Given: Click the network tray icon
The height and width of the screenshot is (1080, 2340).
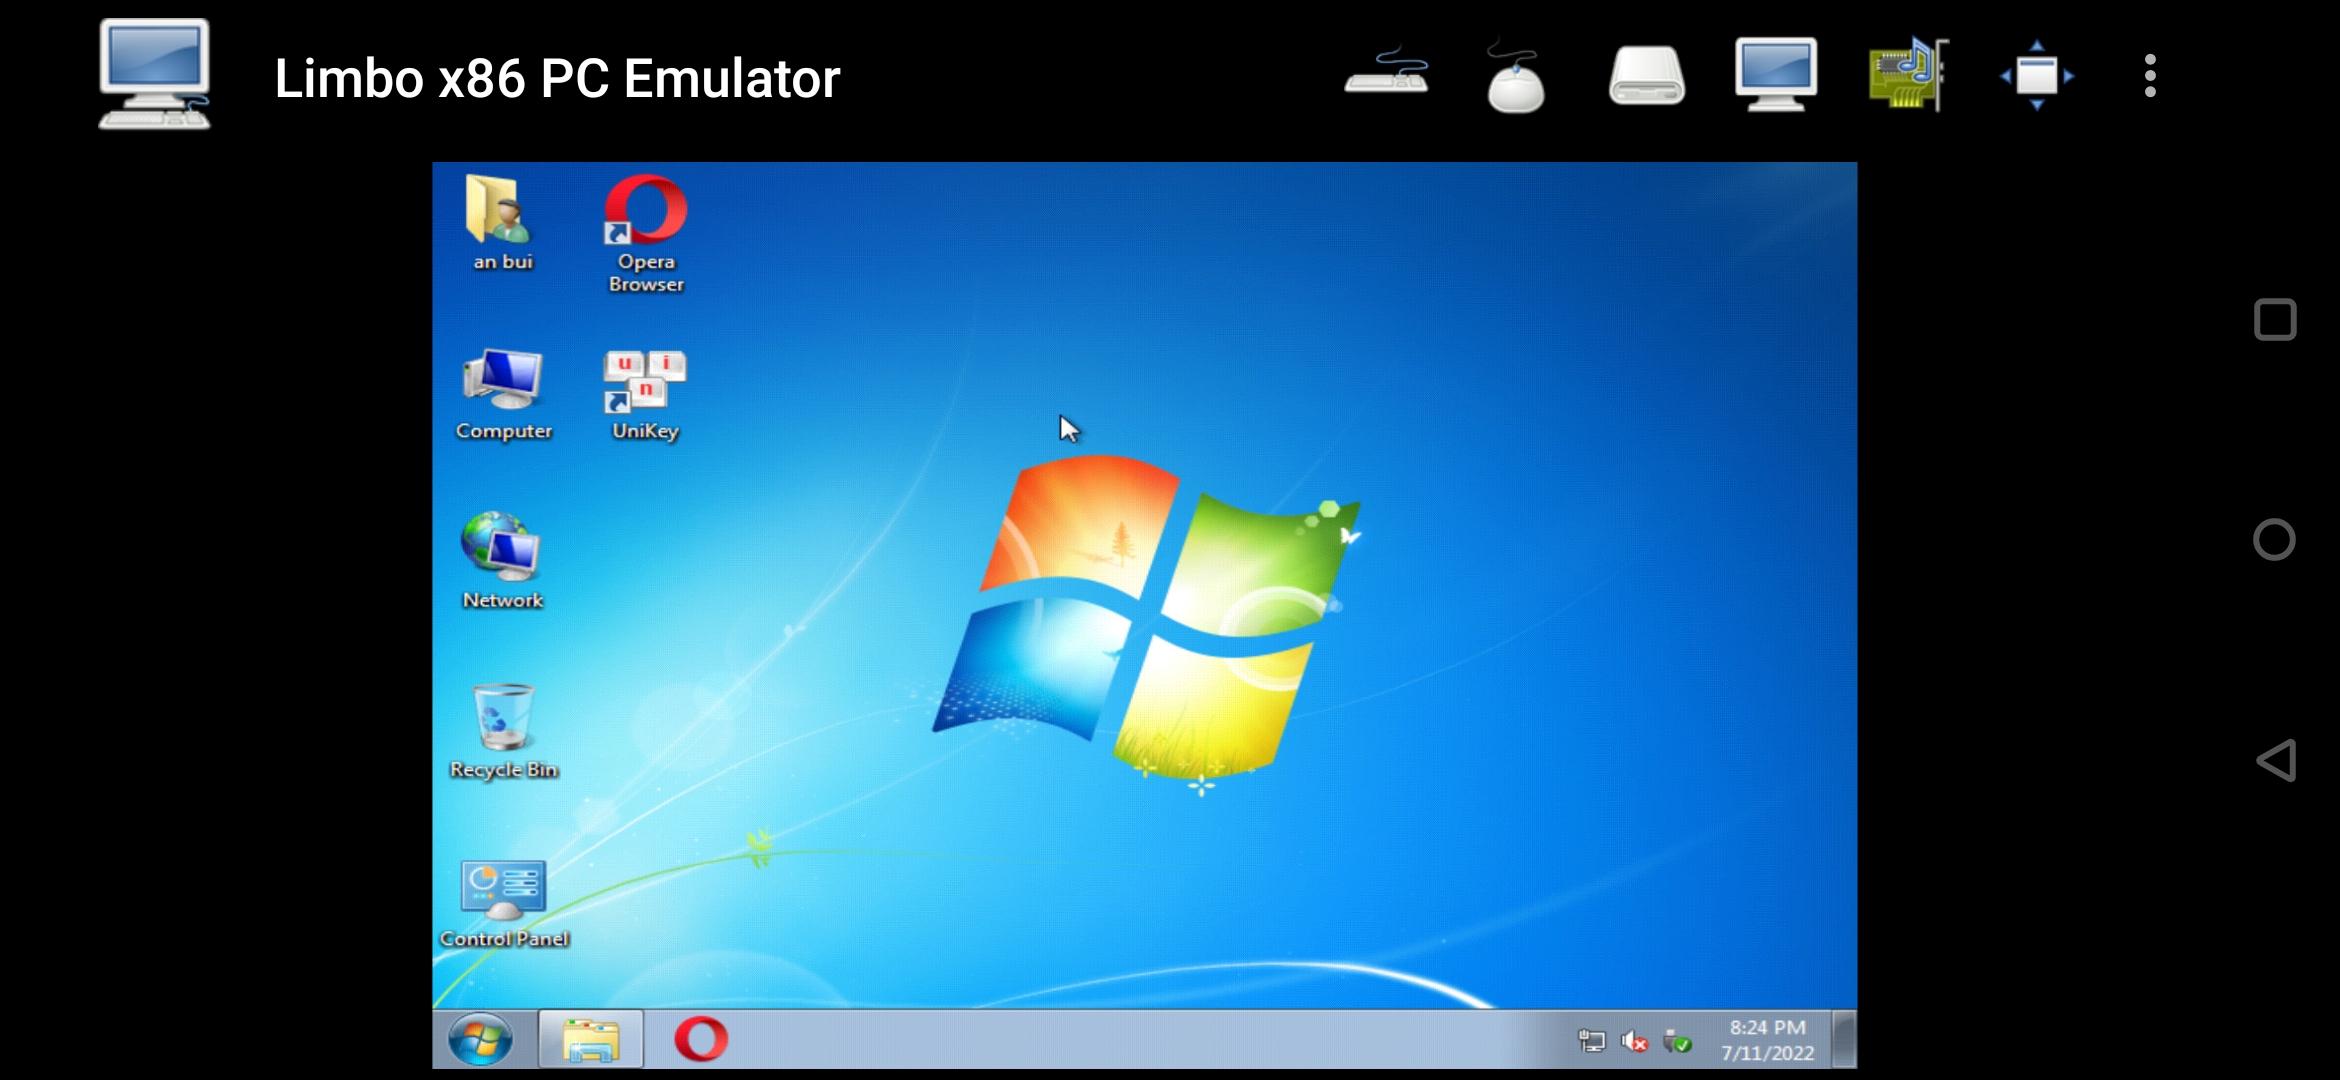Looking at the screenshot, I should point(1590,1041).
